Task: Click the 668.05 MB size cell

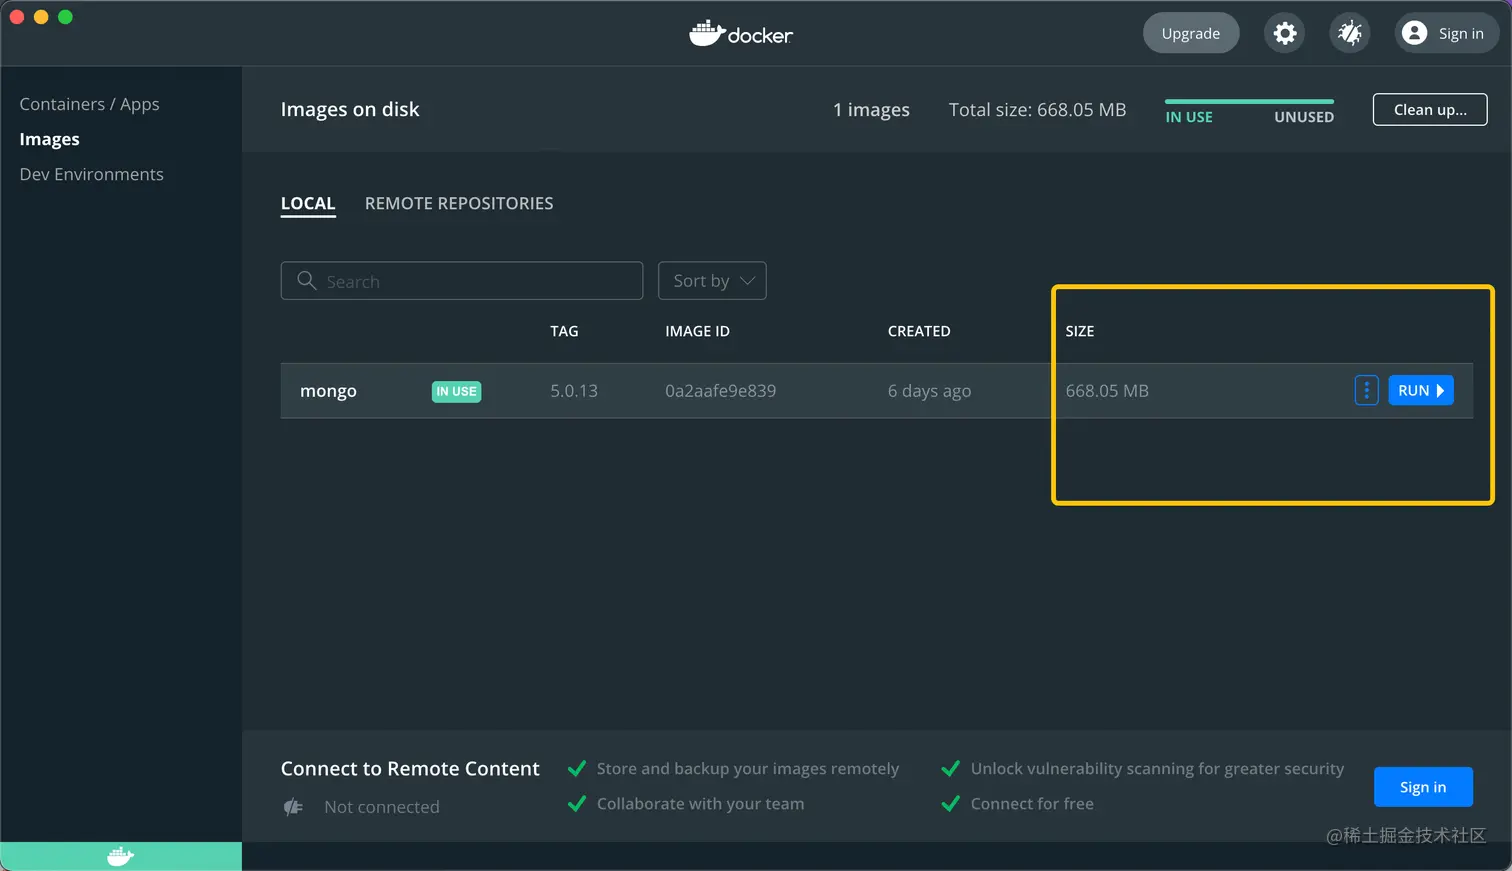Action: pos(1107,391)
